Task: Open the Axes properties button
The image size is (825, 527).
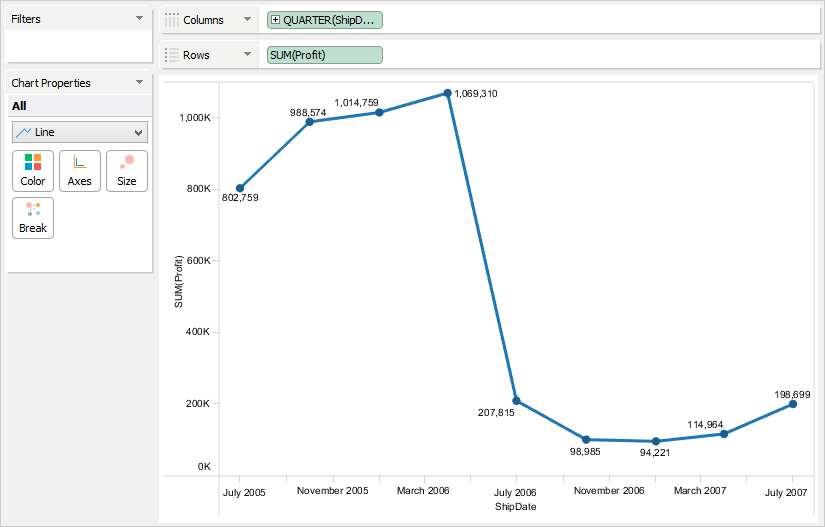Action: click(80, 170)
